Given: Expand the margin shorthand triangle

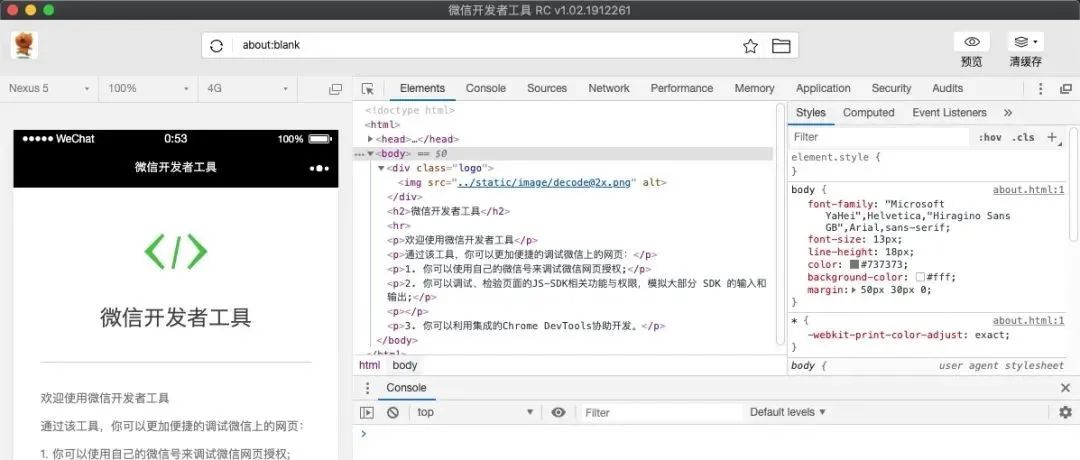Looking at the screenshot, I should [854, 290].
